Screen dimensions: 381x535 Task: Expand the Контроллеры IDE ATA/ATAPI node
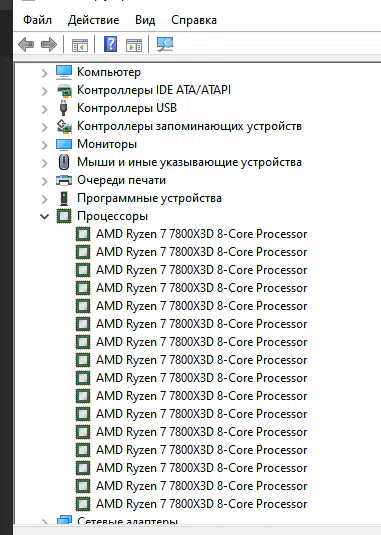tap(44, 91)
